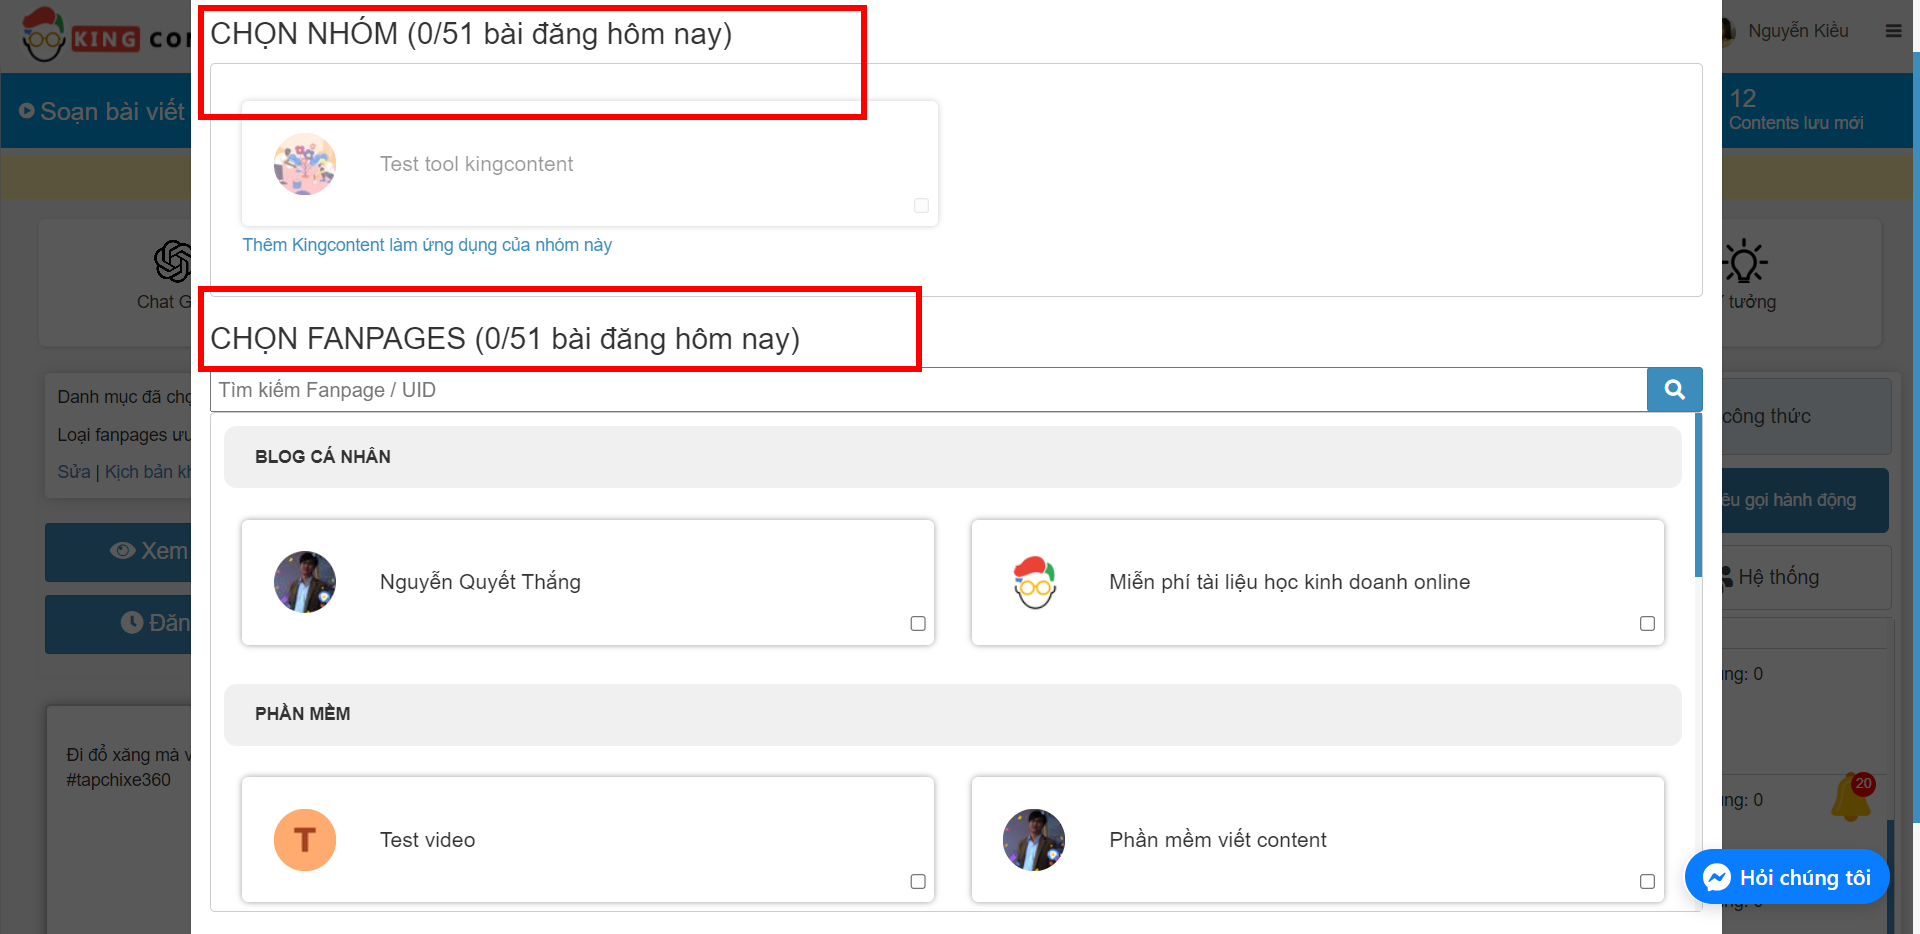The width and height of the screenshot is (1920, 934).
Task: Tick the Nguyễn Quyết Thắng checkbox
Action: [918, 624]
